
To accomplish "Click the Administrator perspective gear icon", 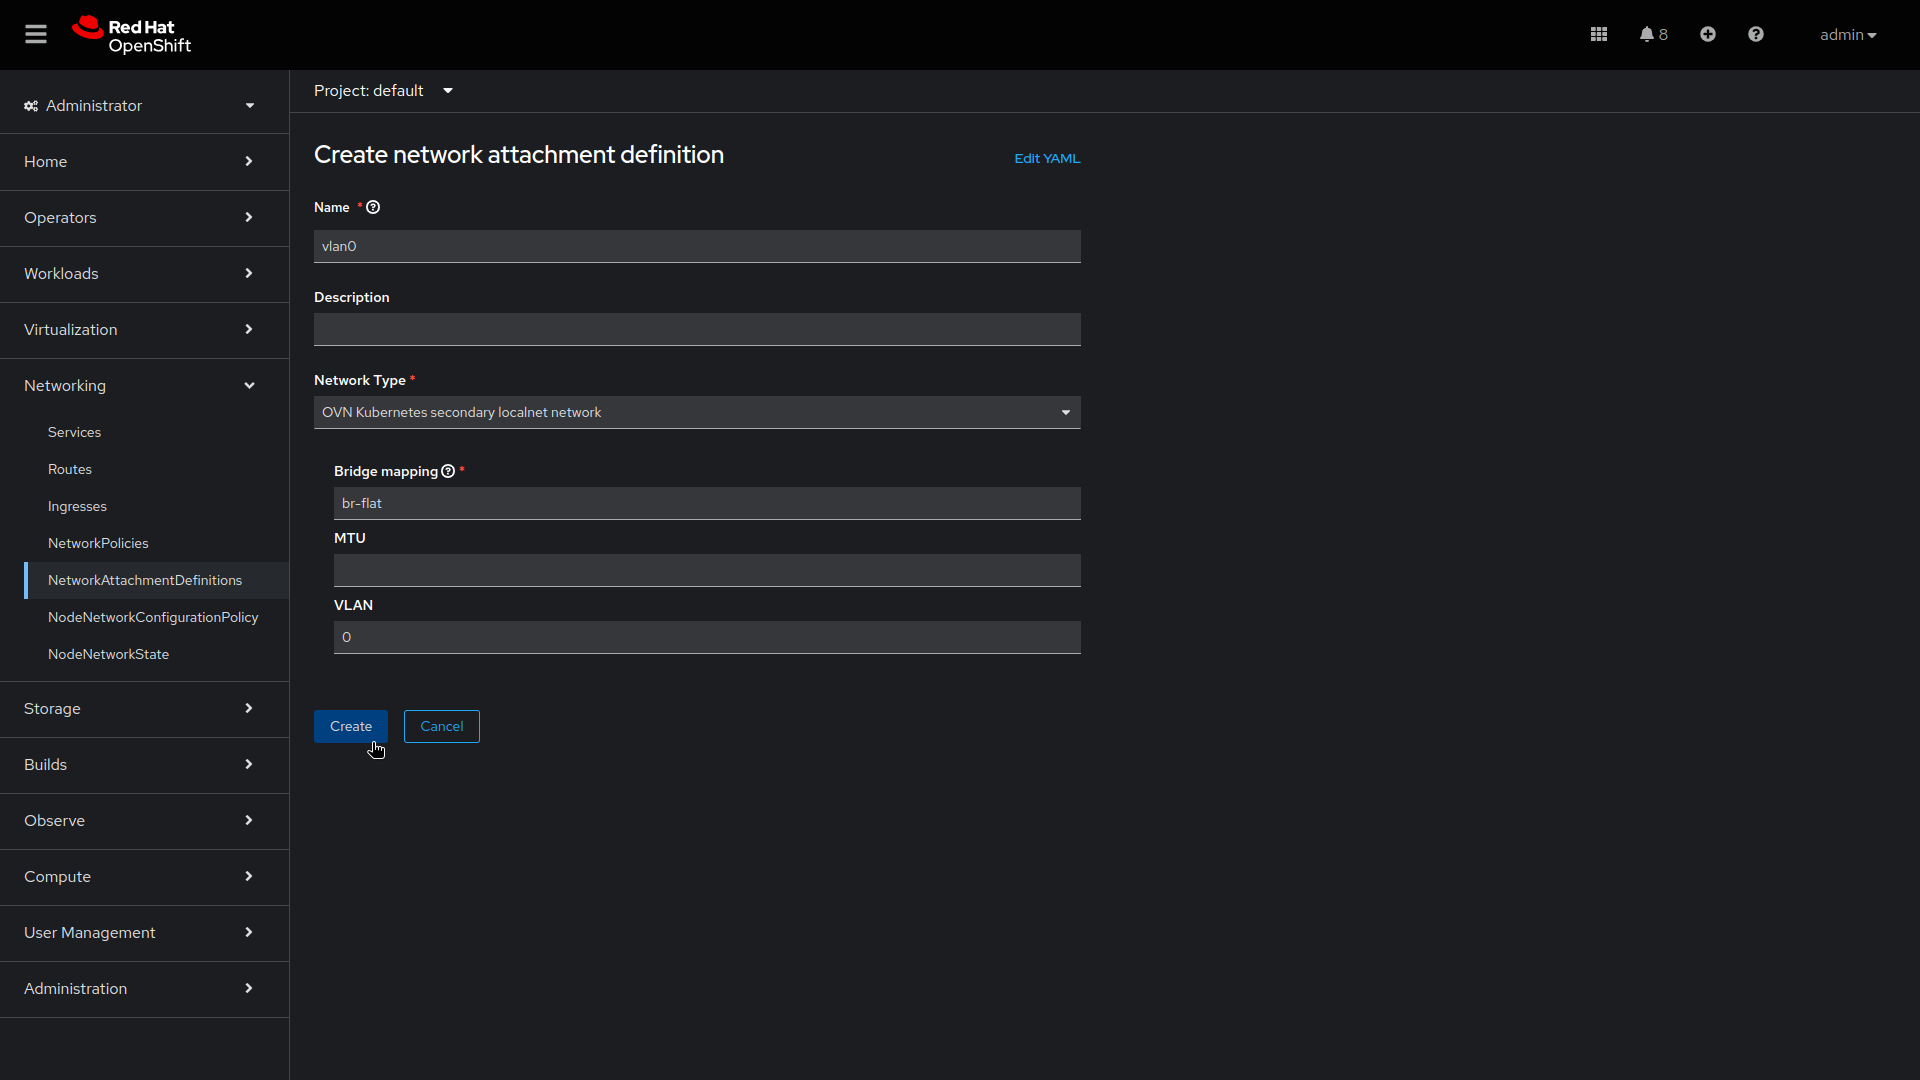I will [29, 105].
